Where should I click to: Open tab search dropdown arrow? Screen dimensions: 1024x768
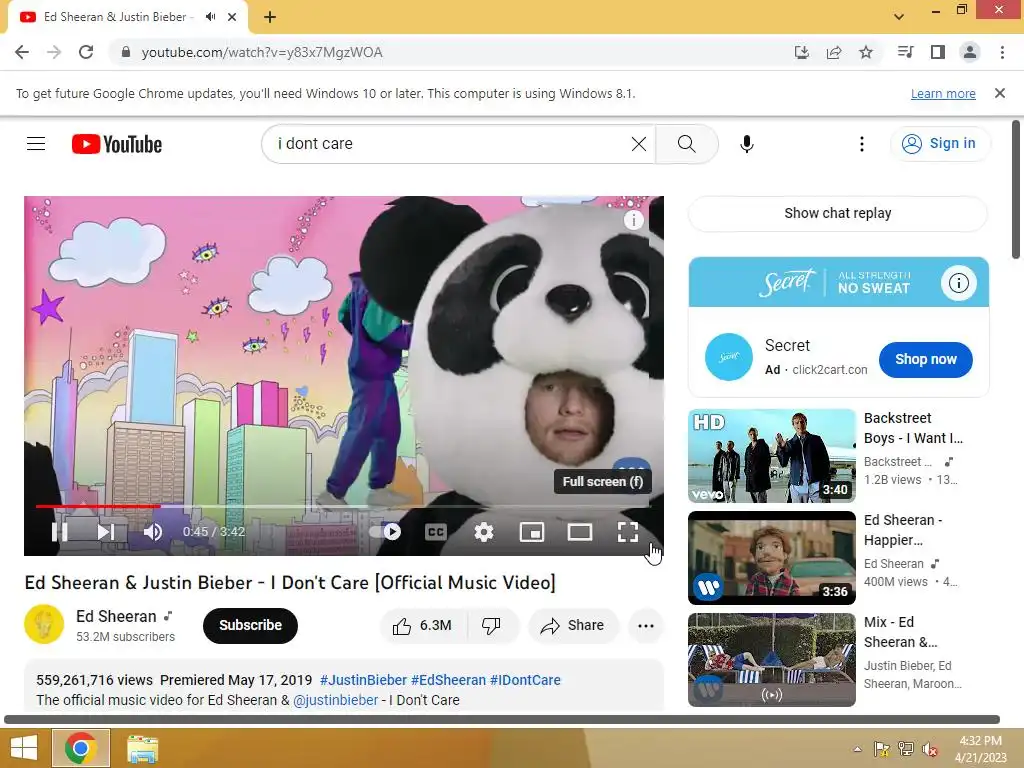click(x=899, y=17)
